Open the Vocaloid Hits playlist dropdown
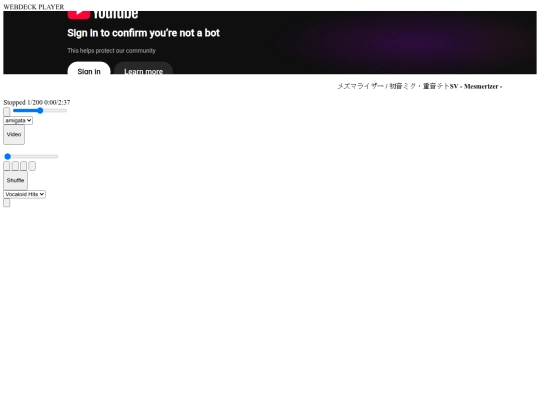The image size is (540, 405). pyautogui.click(x=24, y=194)
